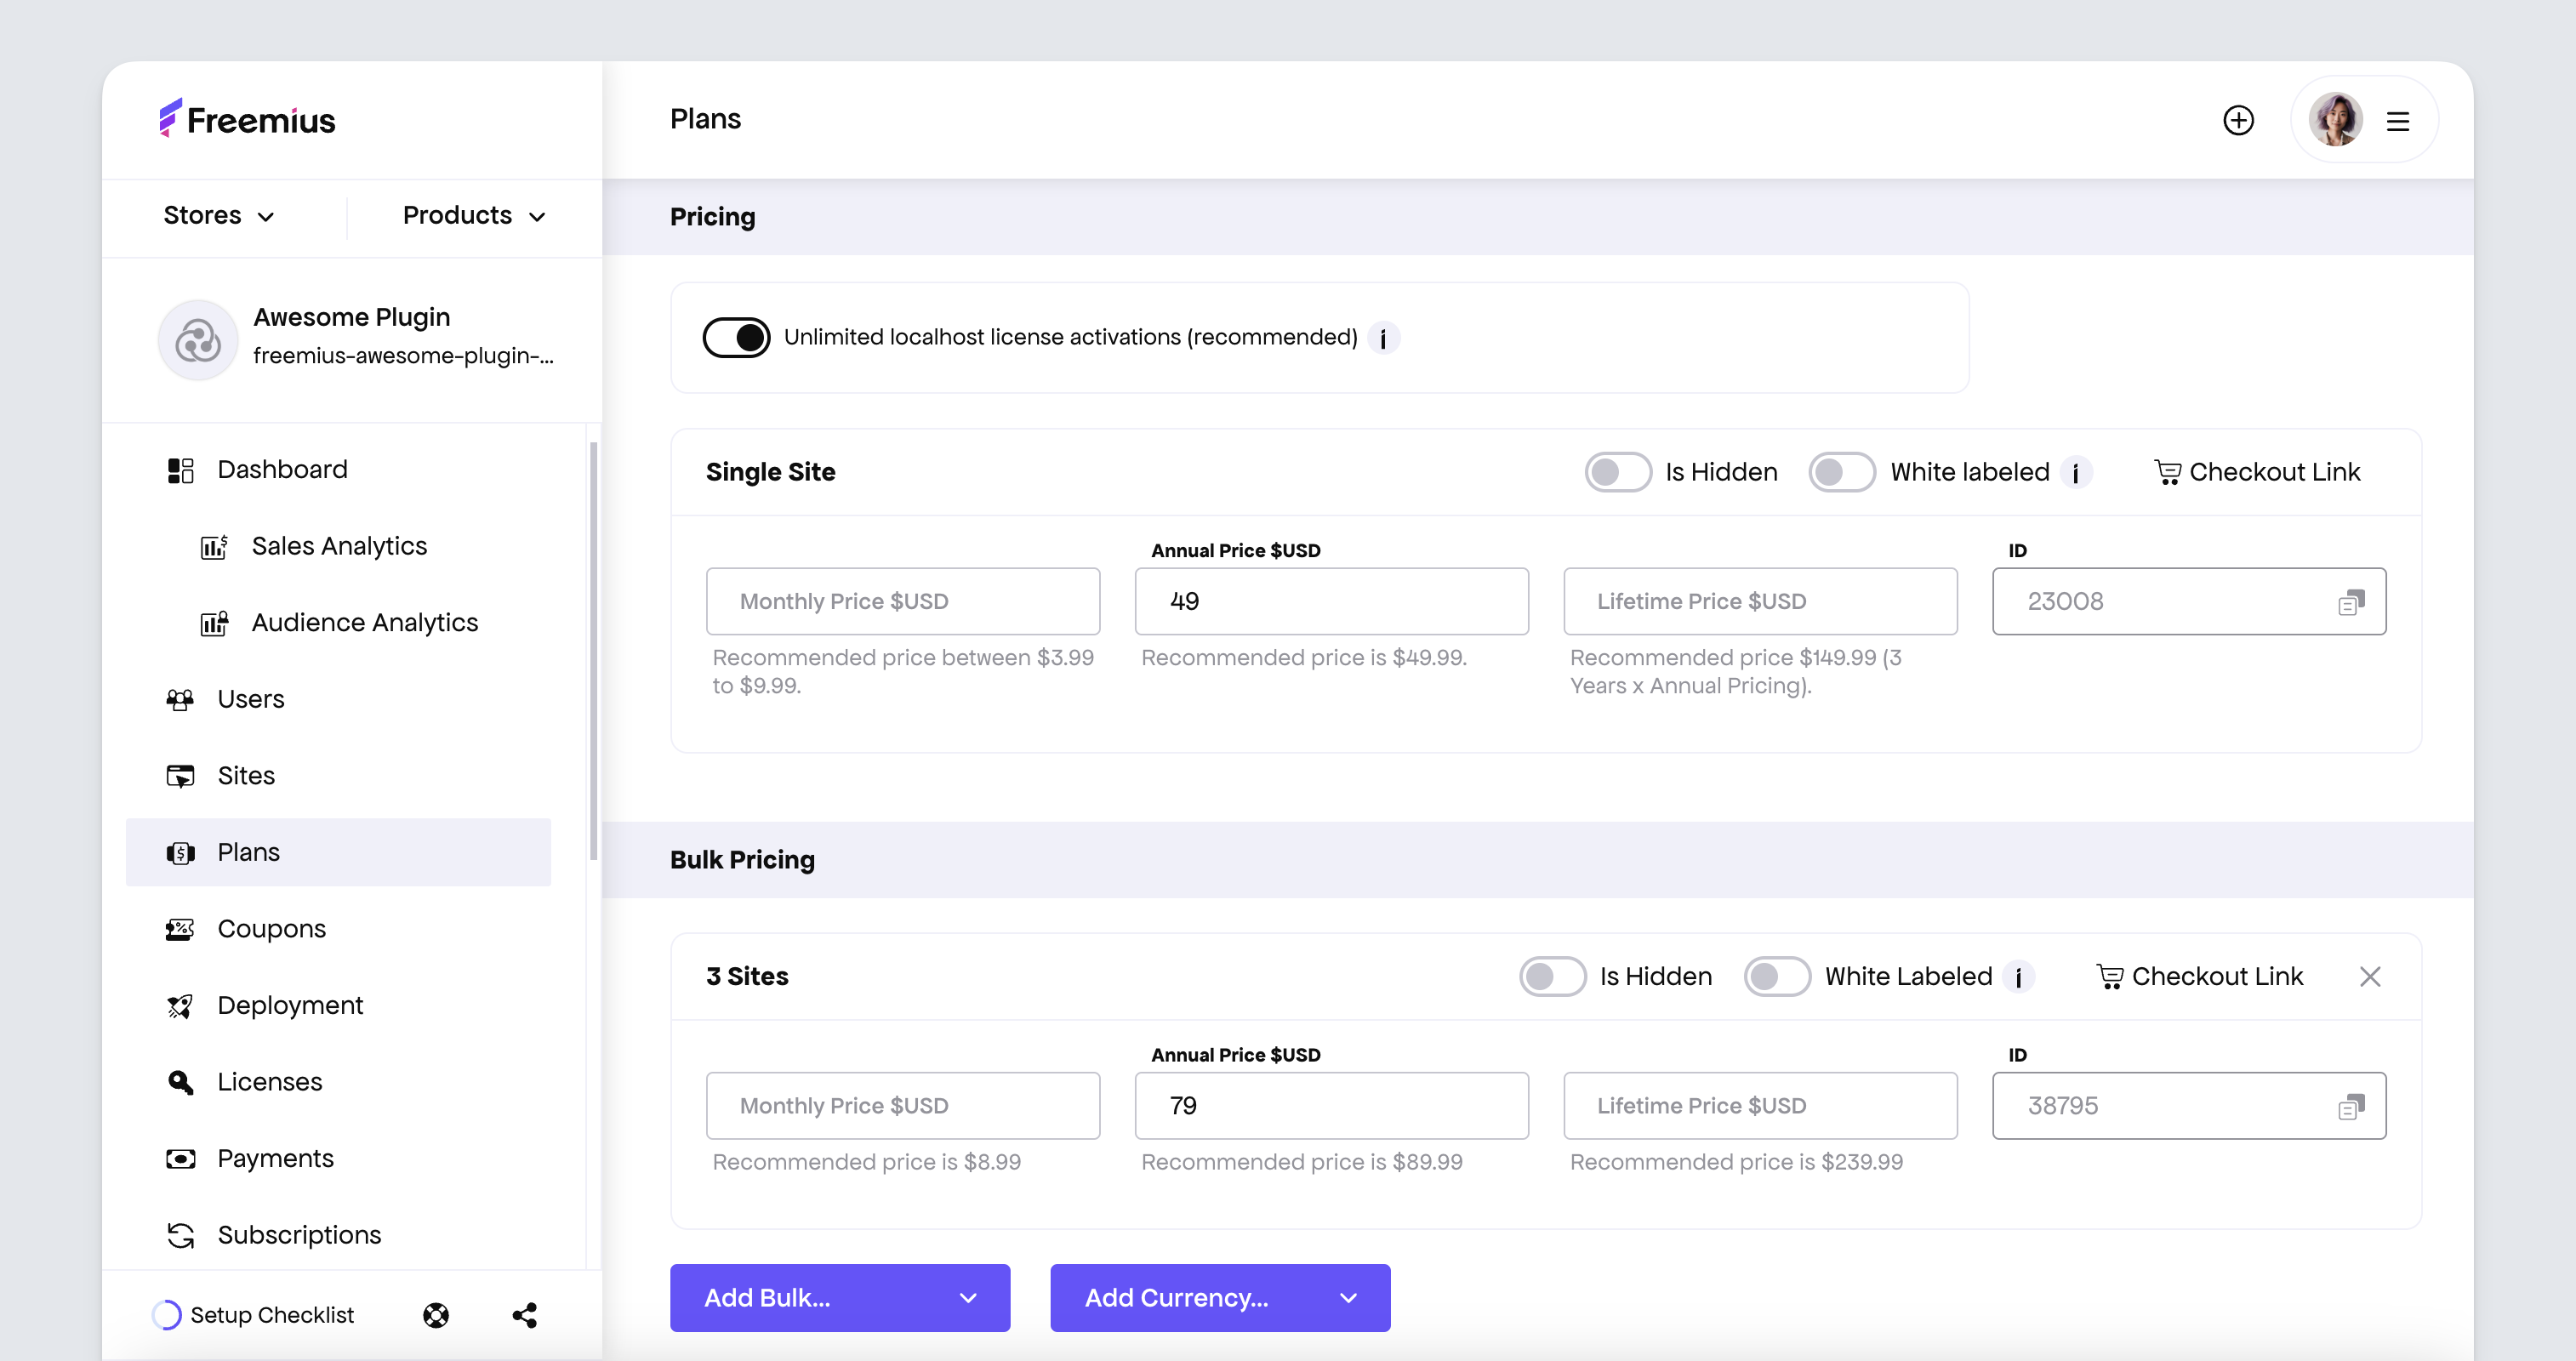The width and height of the screenshot is (2576, 1361).
Task: Toggle Unlimited localhost license activations on
Action: pyautogui.click(x=734, y=335)
